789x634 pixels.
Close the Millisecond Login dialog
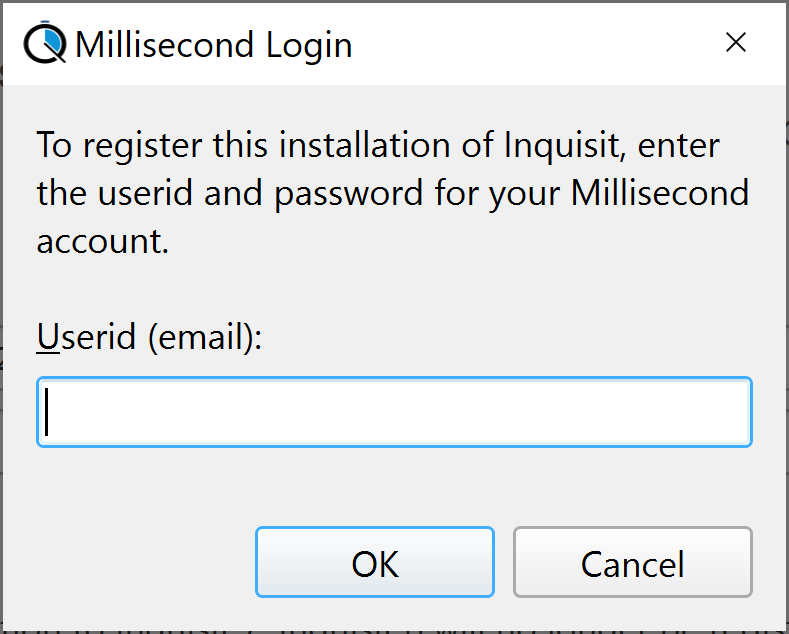(736, 42)
